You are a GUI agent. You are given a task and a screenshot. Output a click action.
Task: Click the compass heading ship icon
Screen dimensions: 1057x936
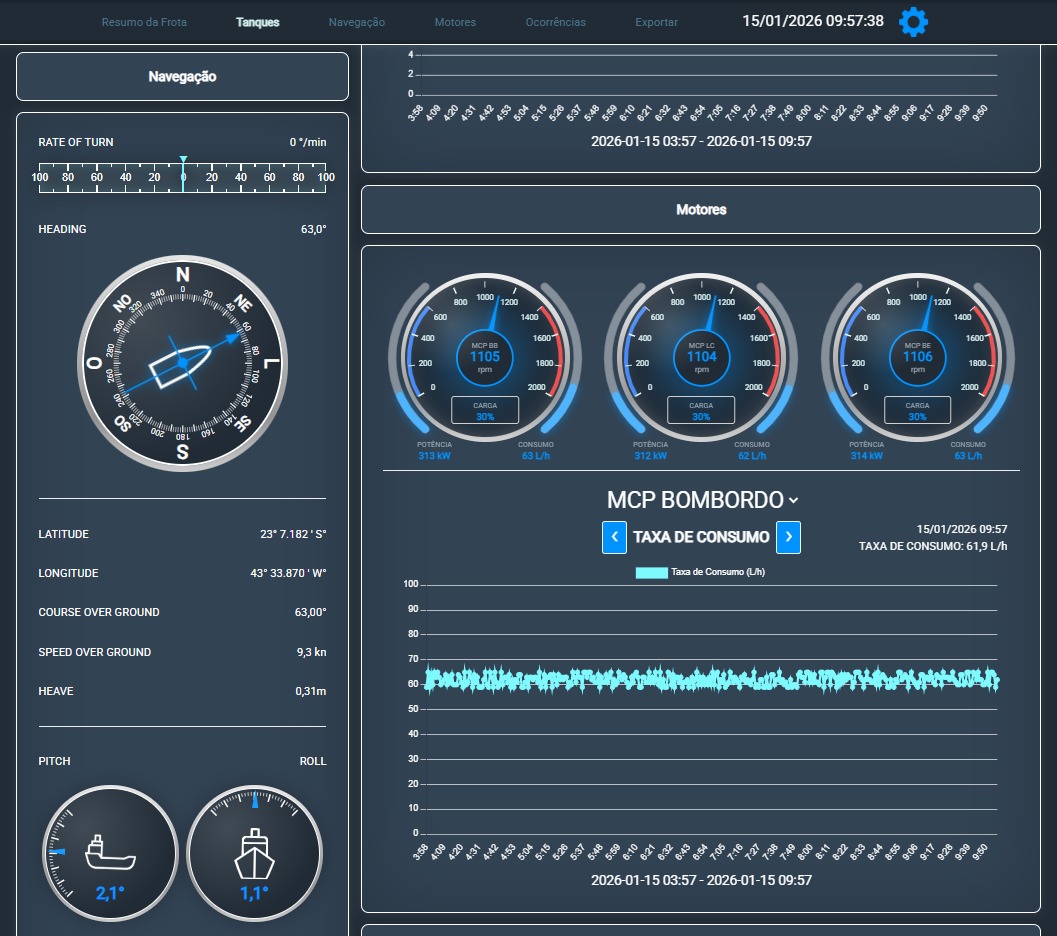(182, 361)
